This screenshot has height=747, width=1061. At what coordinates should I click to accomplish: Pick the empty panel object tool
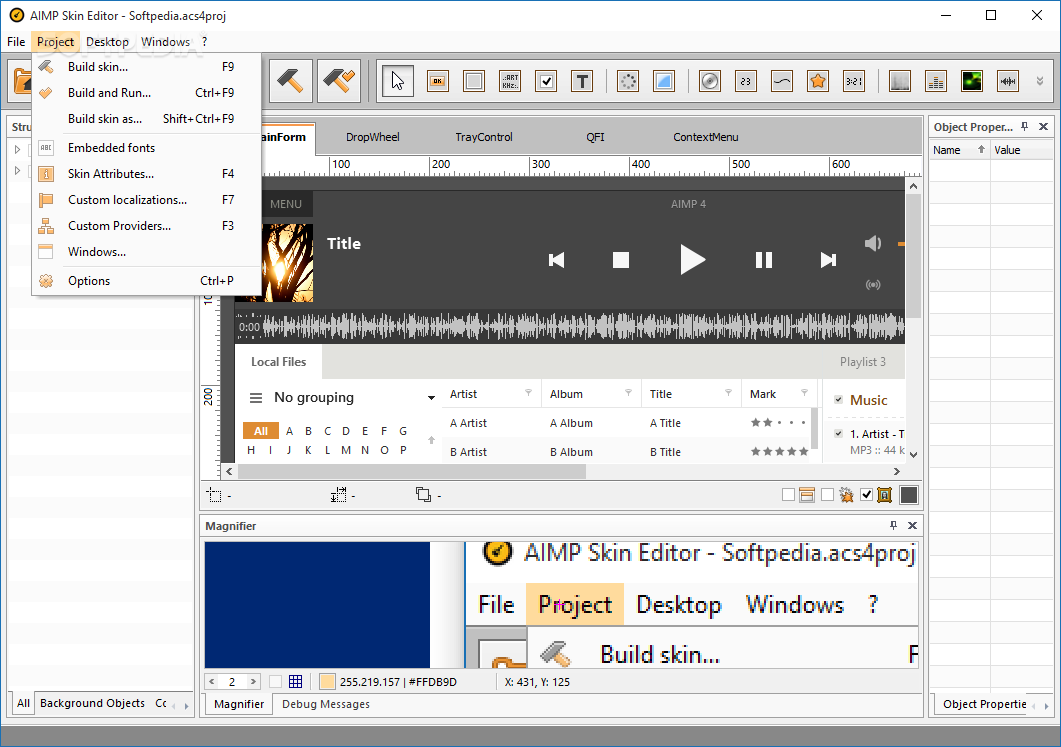pos(474,82)
